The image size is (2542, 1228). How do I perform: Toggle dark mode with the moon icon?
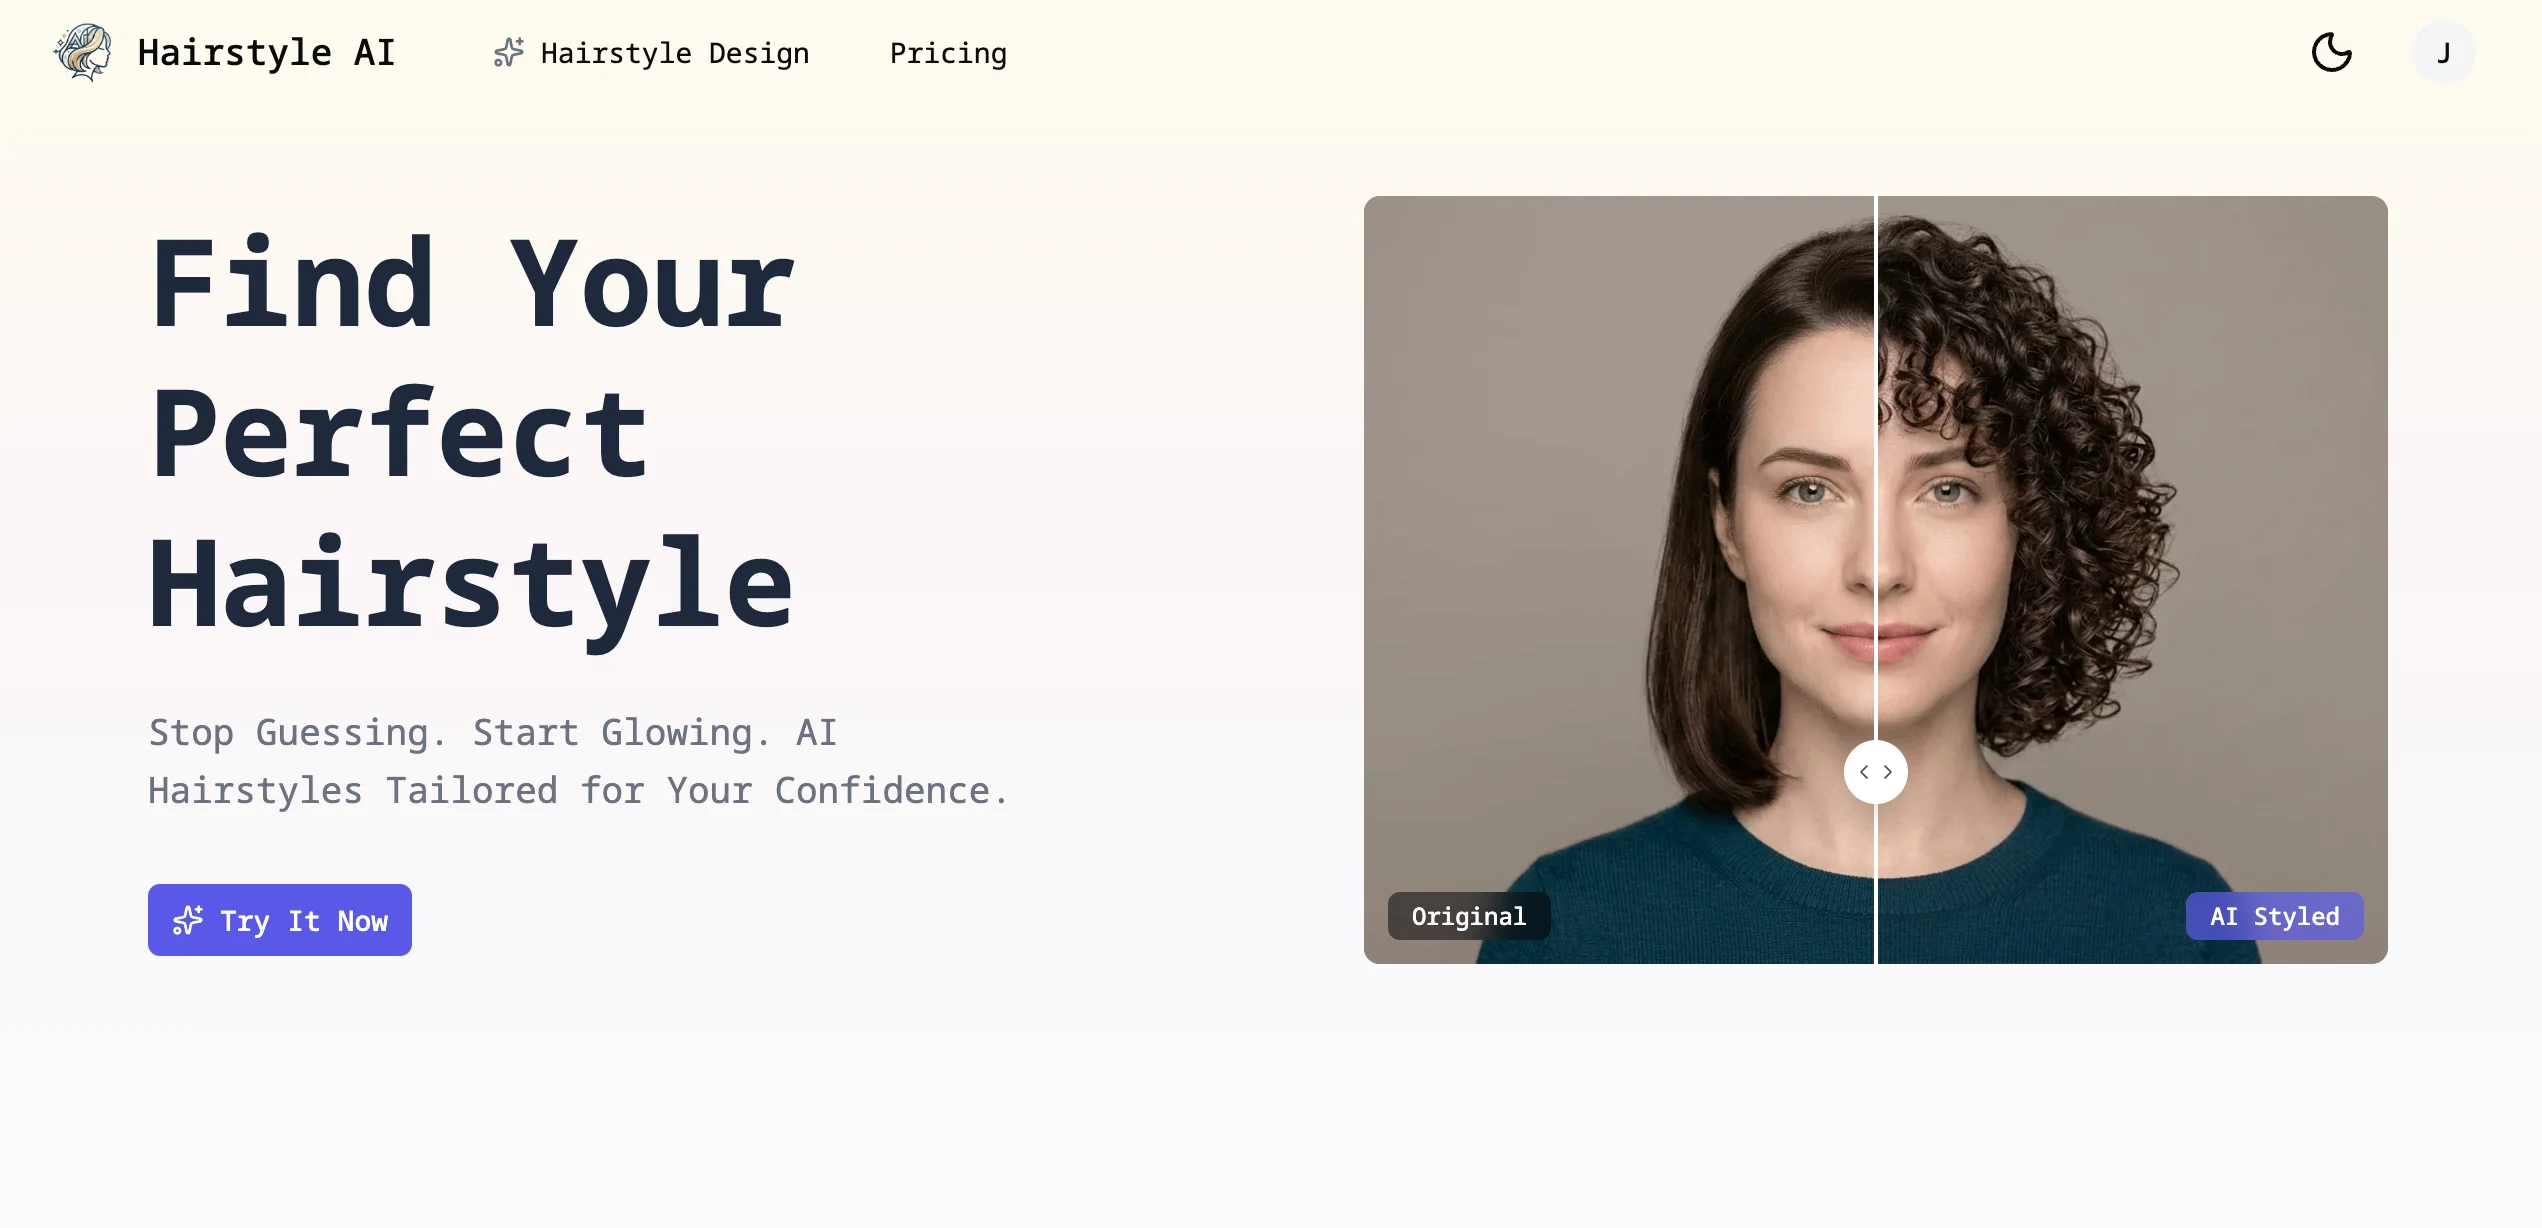pos(2331,52)
